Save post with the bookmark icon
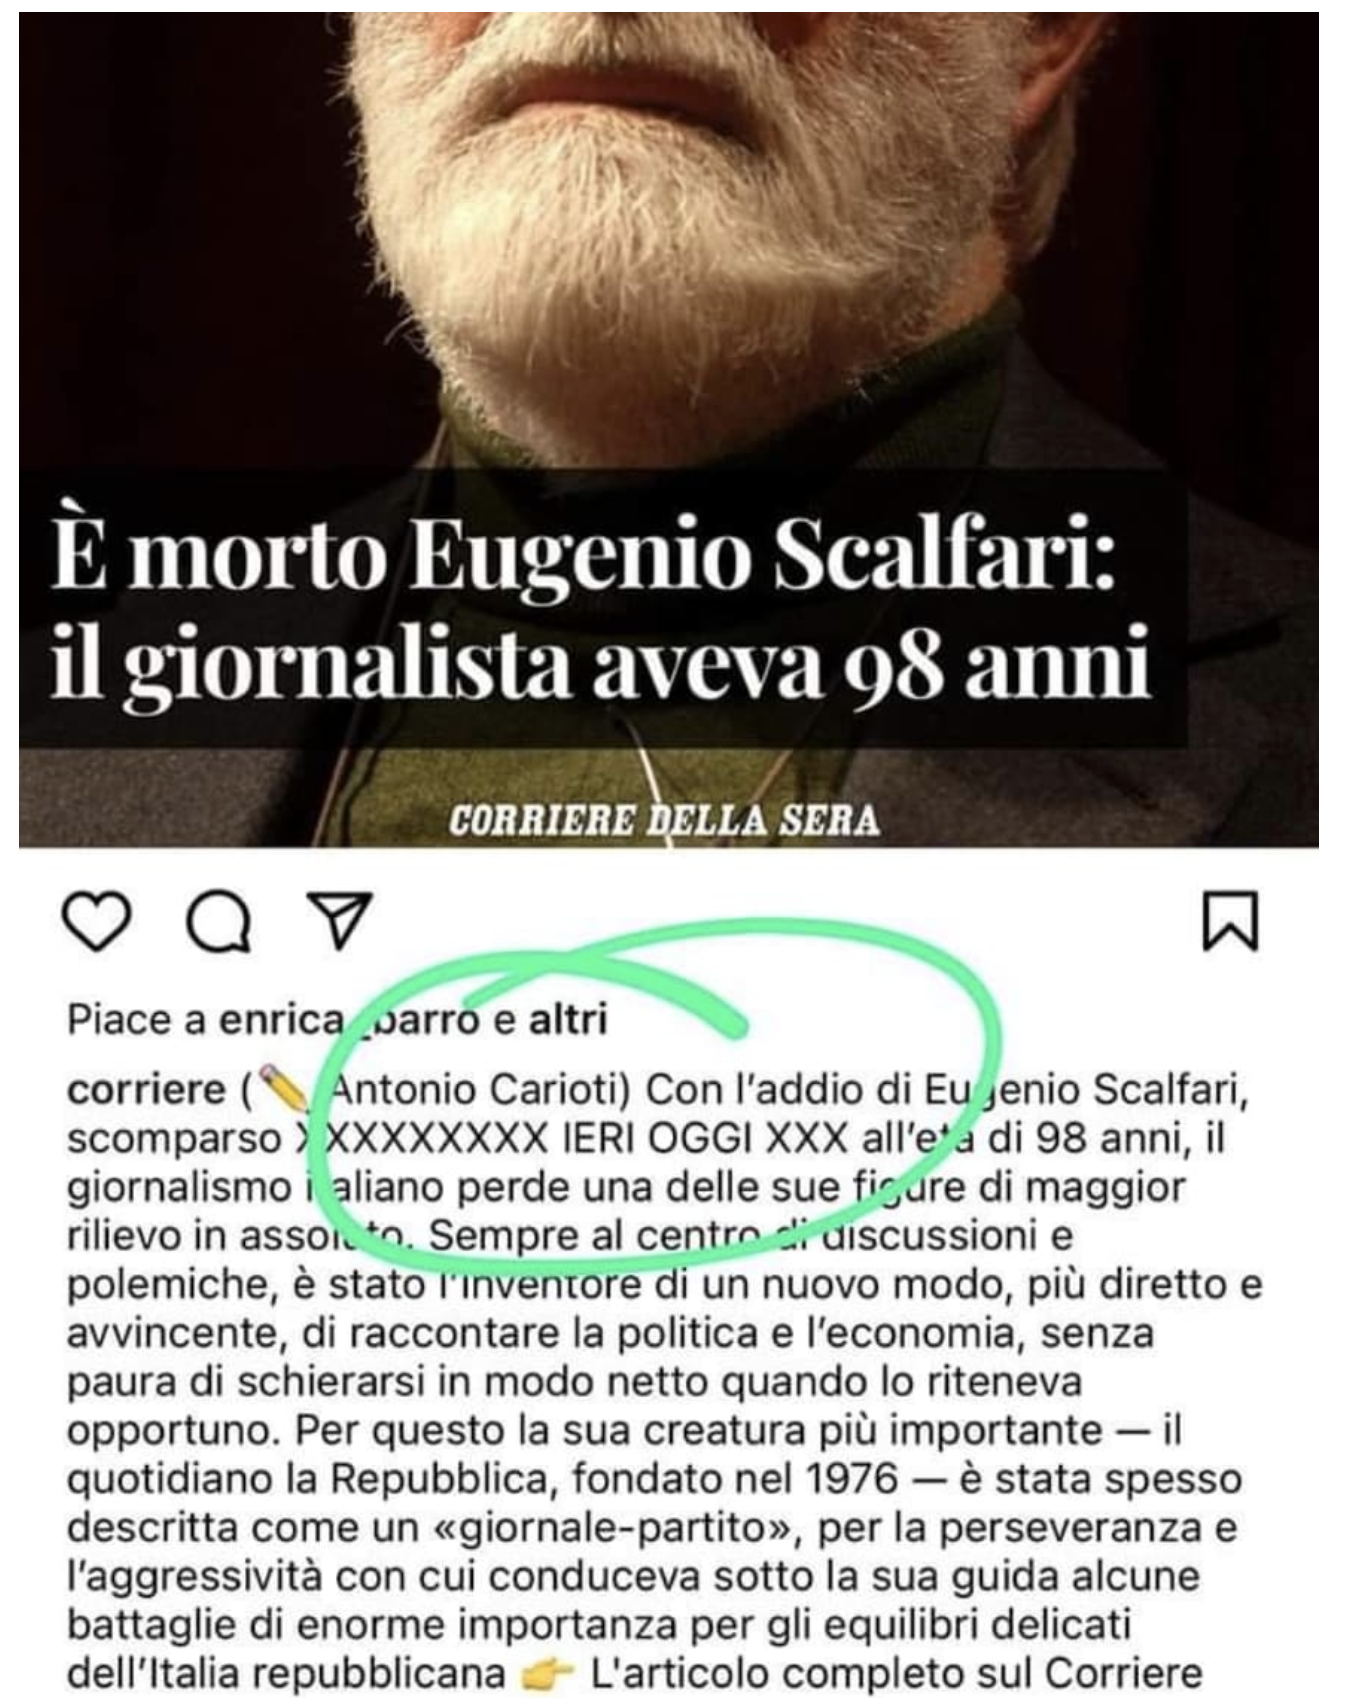Image resolution: width=1355 pixels, height=1698 pixels. (x=1231, y=921)
